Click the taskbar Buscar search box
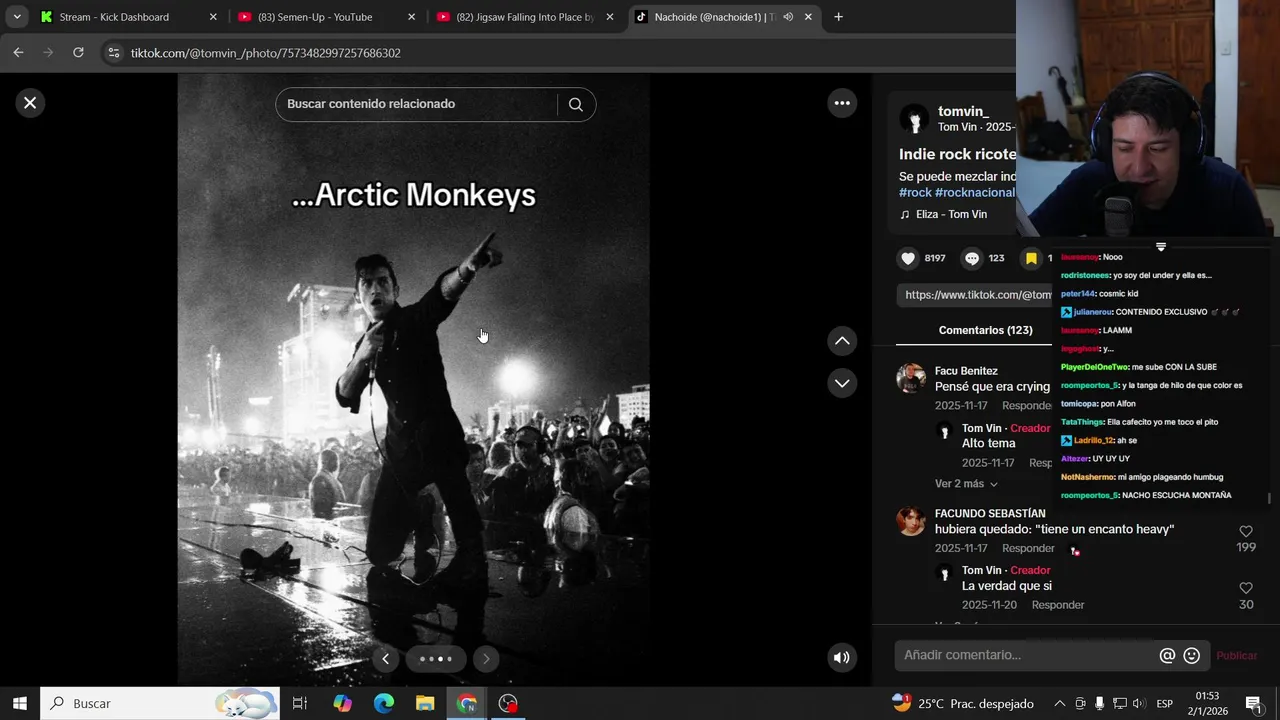The height and width of the screenshot is (720, 1280). point(160,703)
